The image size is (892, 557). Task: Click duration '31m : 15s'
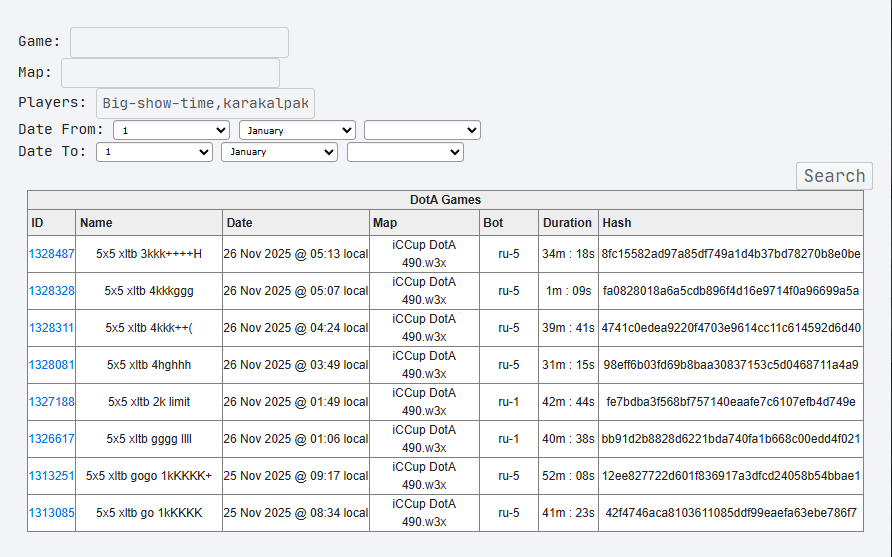pyautogui.click(x=568, y=365)
